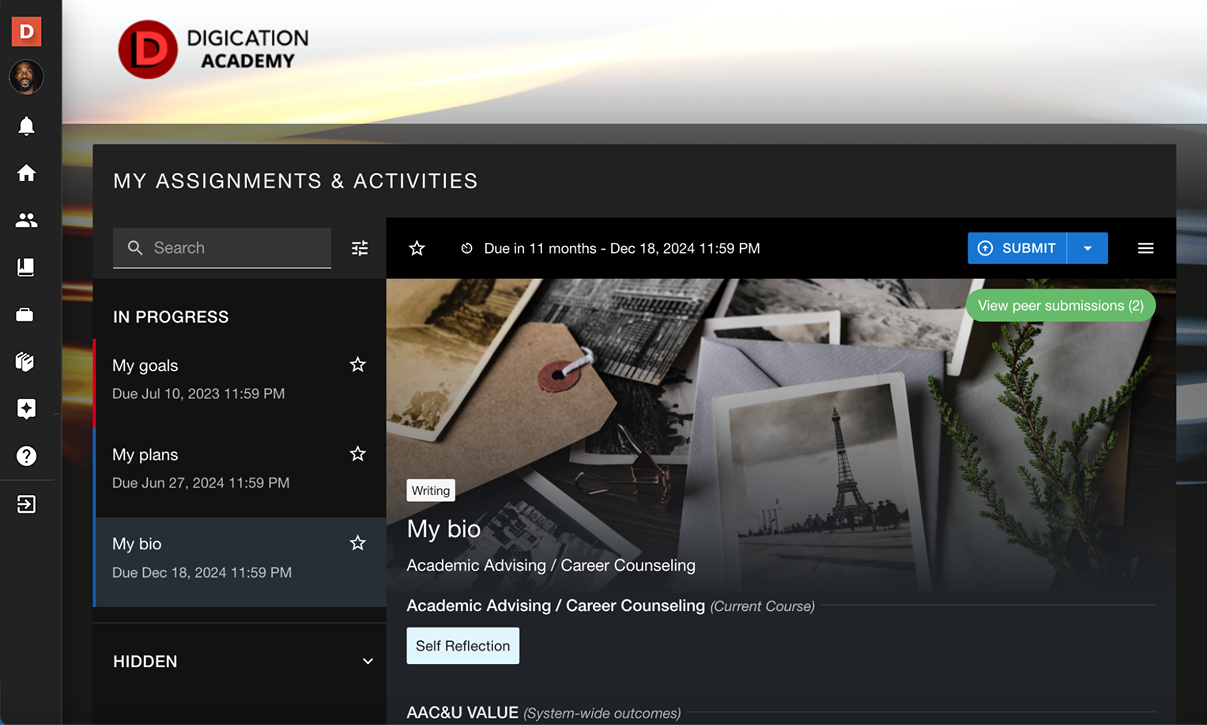Click the help question mark icon
Screen dimensions: 1207x725
coord(26,456)
